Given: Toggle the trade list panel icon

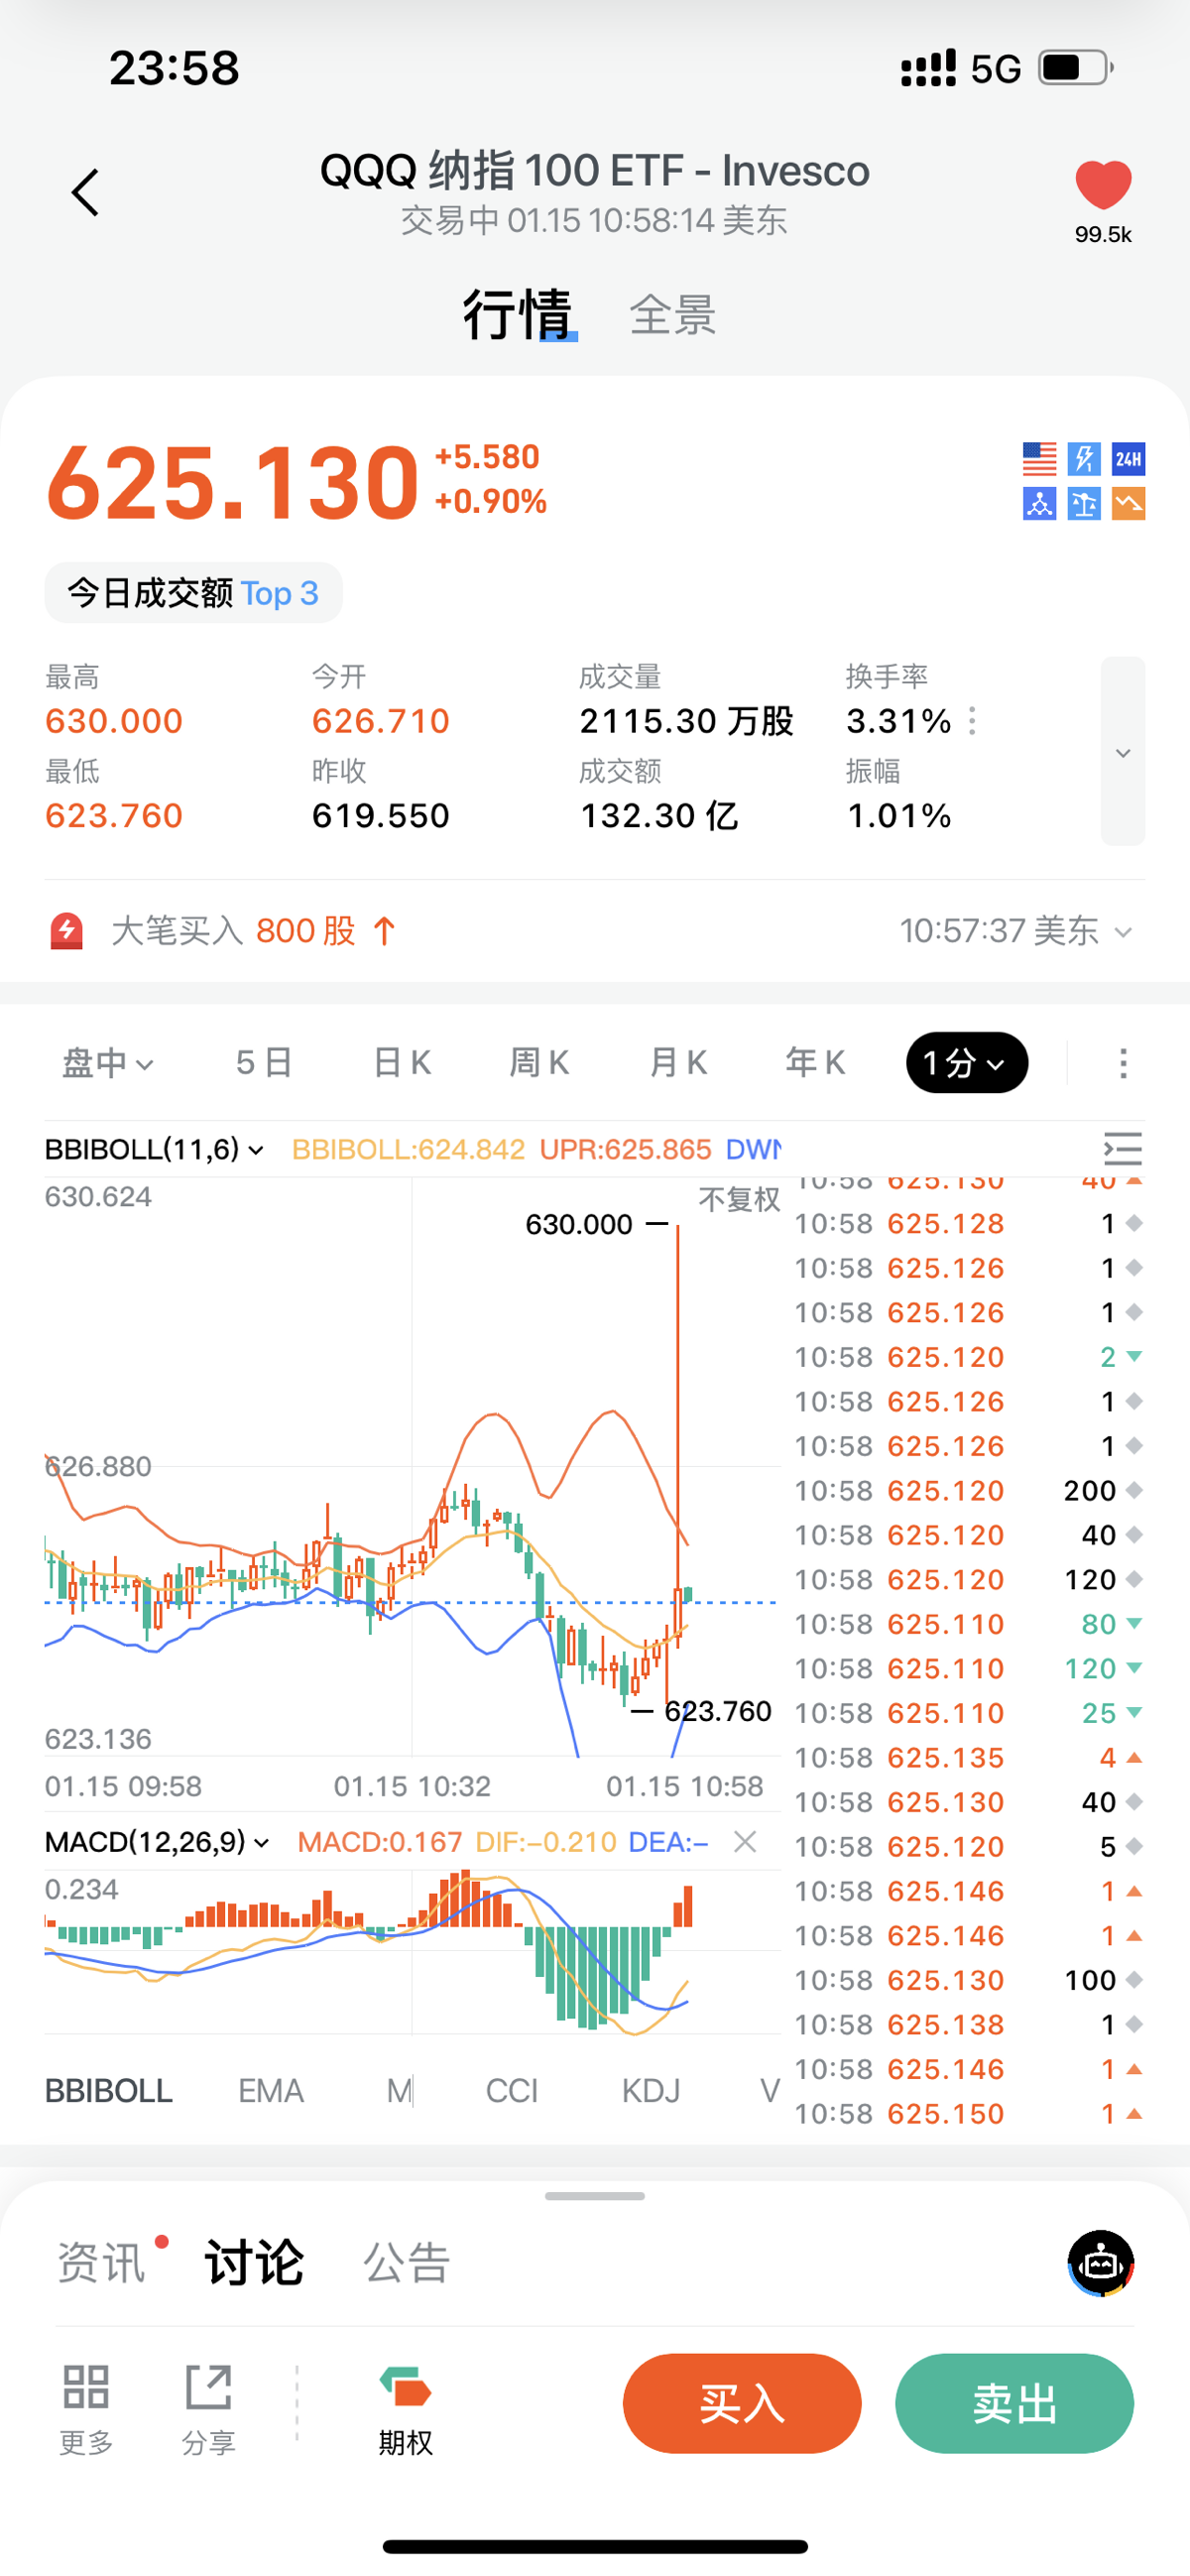Looking at the screenshot, I should (1122, 1149).
